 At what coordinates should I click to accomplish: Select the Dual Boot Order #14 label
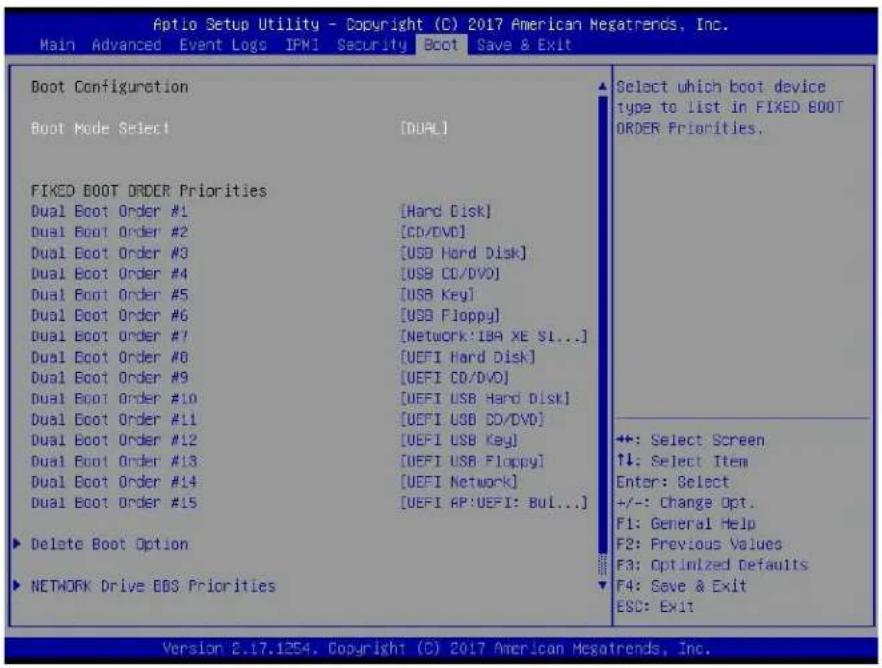coord(114,482)
